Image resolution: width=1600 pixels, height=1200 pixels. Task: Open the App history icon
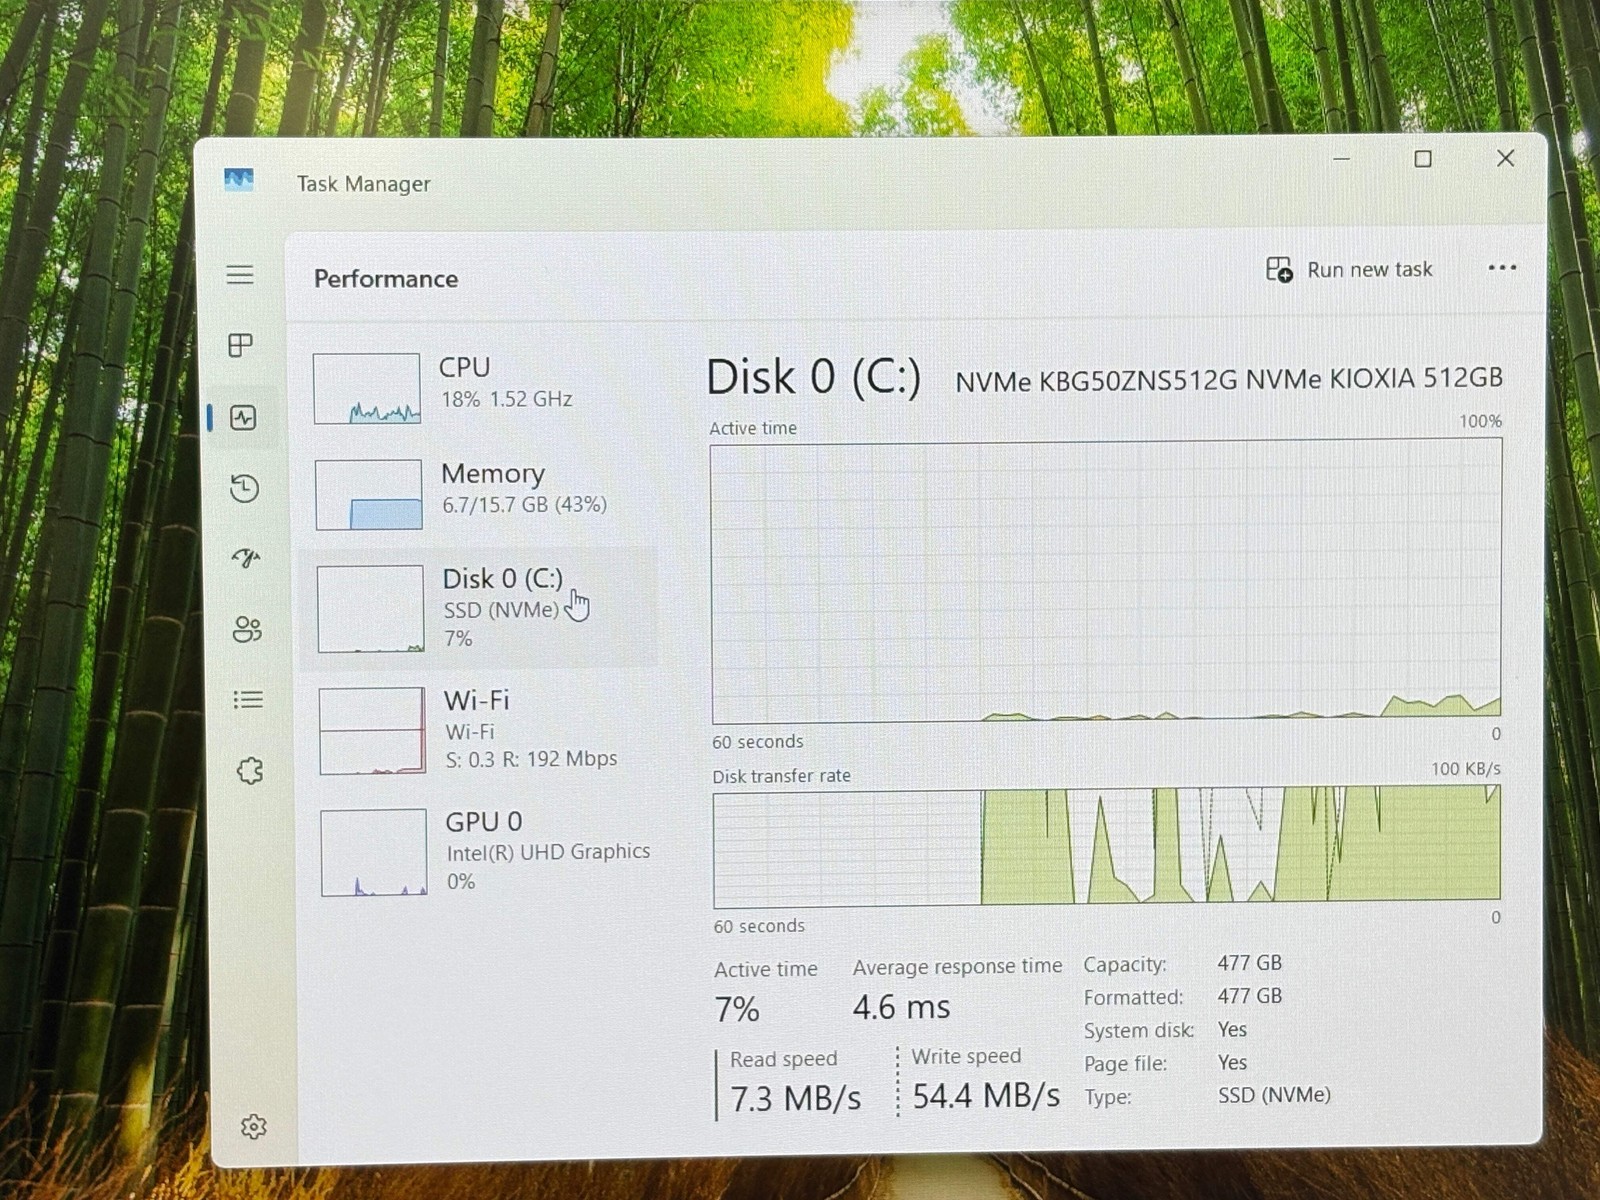244,488
